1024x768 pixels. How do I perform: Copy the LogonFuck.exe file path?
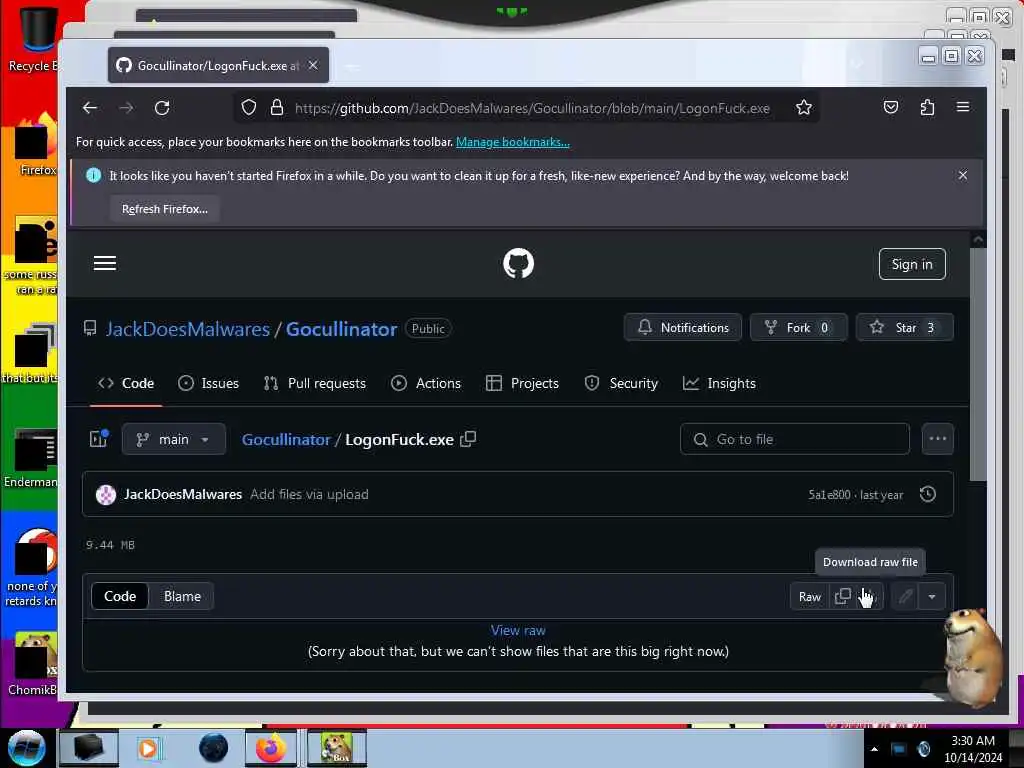click(468, 439)
